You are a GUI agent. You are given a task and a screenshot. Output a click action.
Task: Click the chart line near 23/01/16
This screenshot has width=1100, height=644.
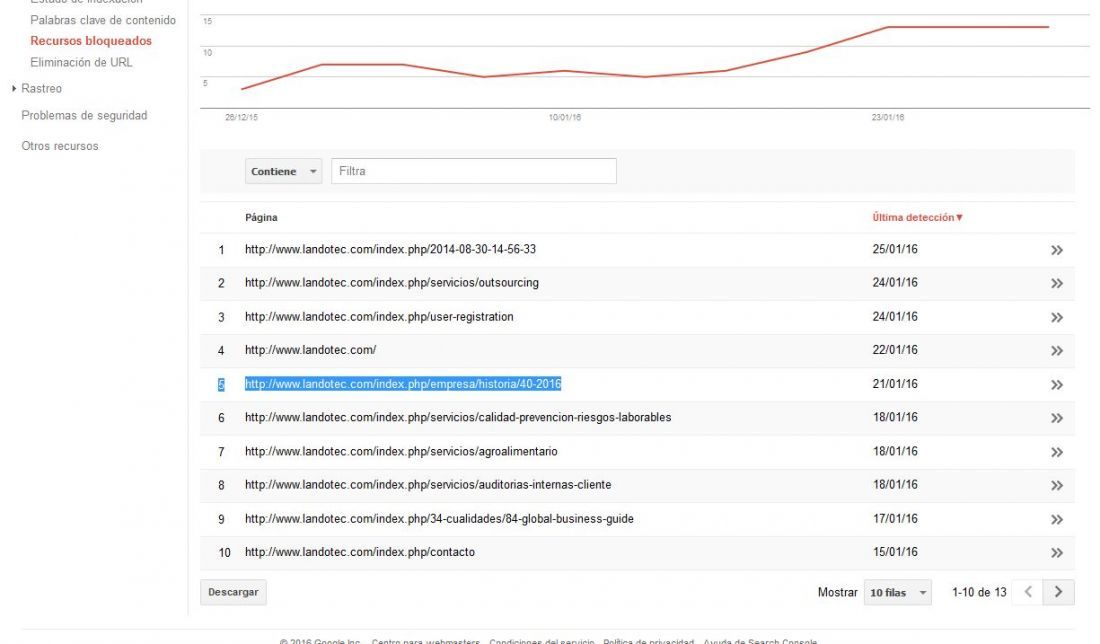click(x=888, y=27)
